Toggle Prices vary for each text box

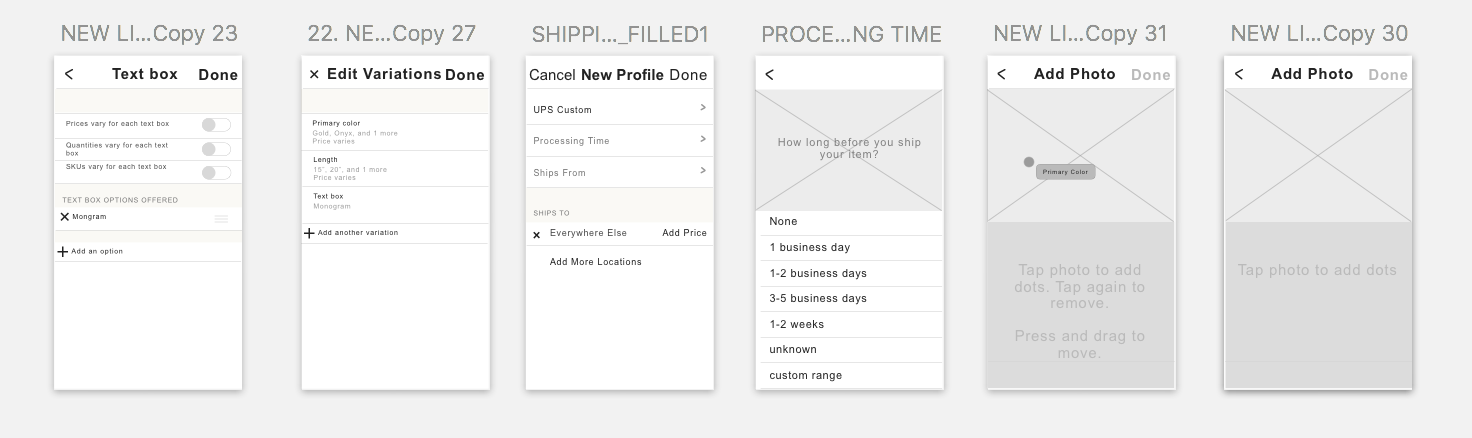click(216, 125)
